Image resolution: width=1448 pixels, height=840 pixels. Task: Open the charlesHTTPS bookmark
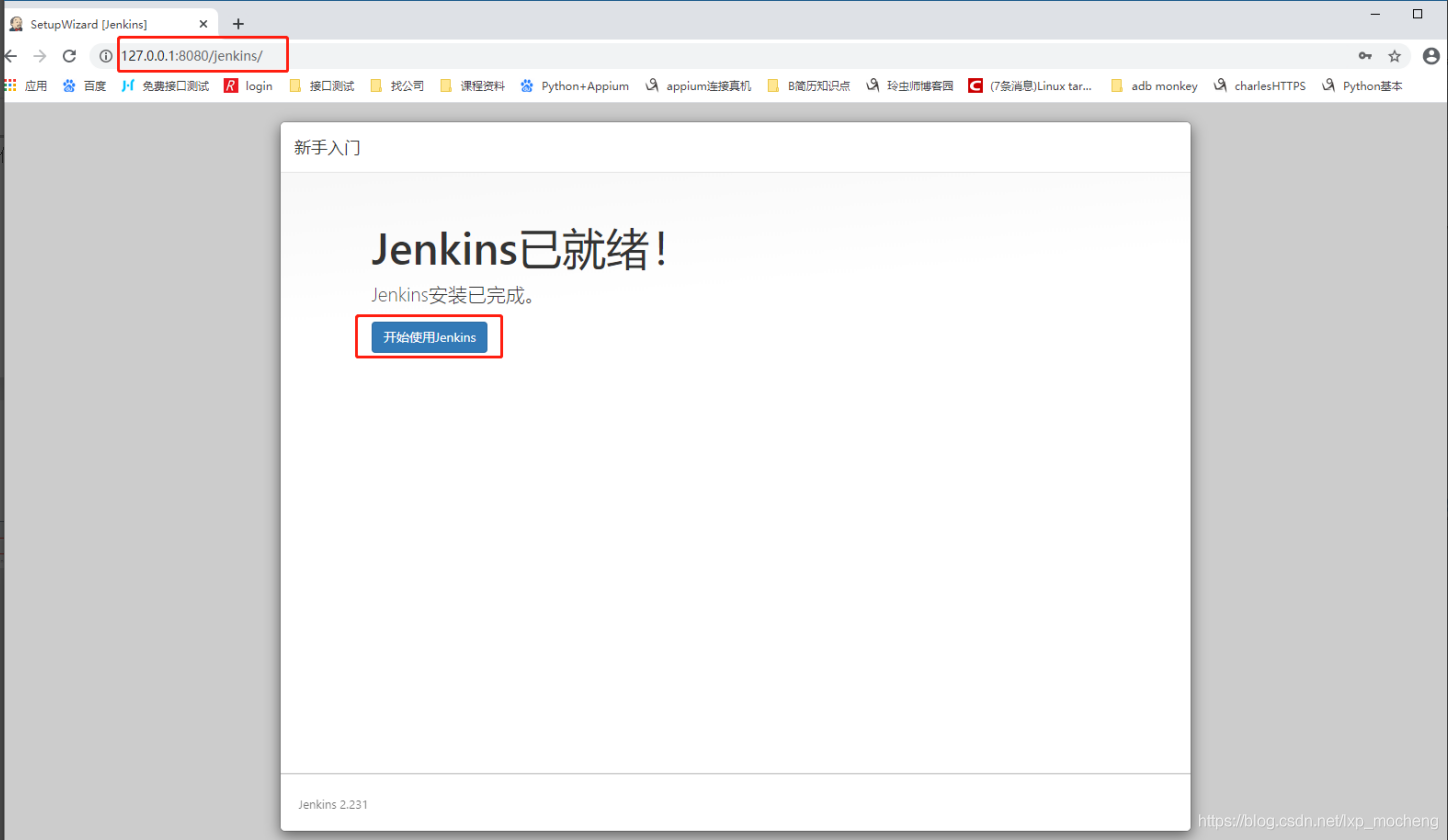coord(1260,86)
